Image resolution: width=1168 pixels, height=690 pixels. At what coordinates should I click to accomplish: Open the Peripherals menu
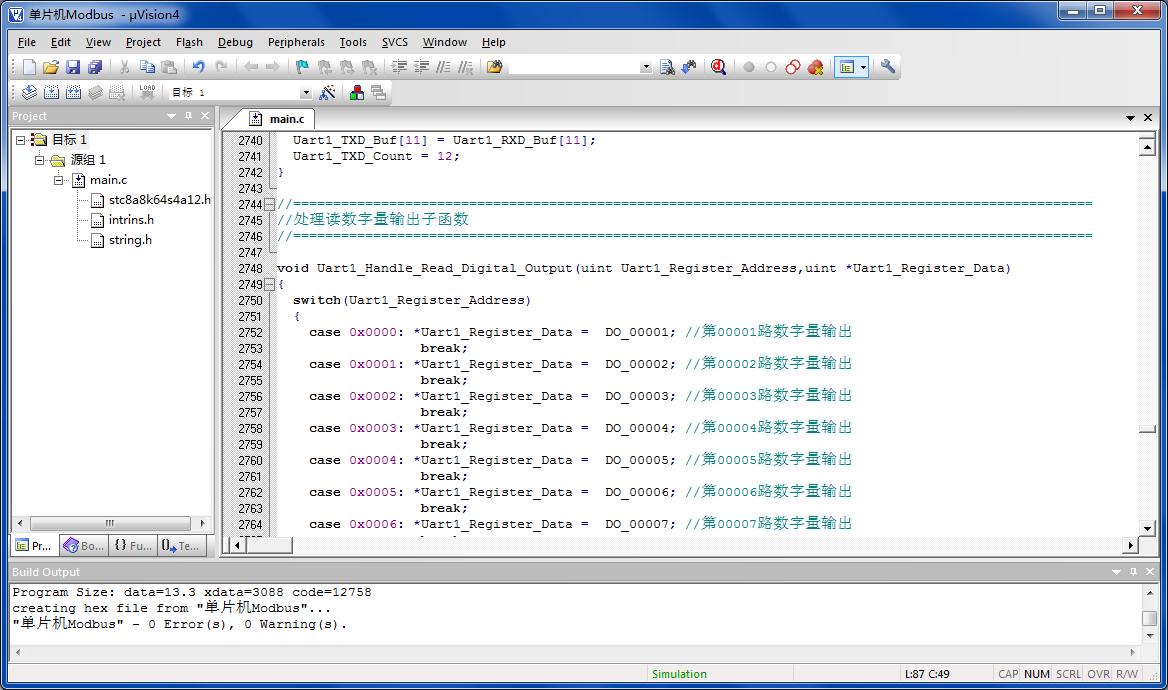(x=296, y=42)
